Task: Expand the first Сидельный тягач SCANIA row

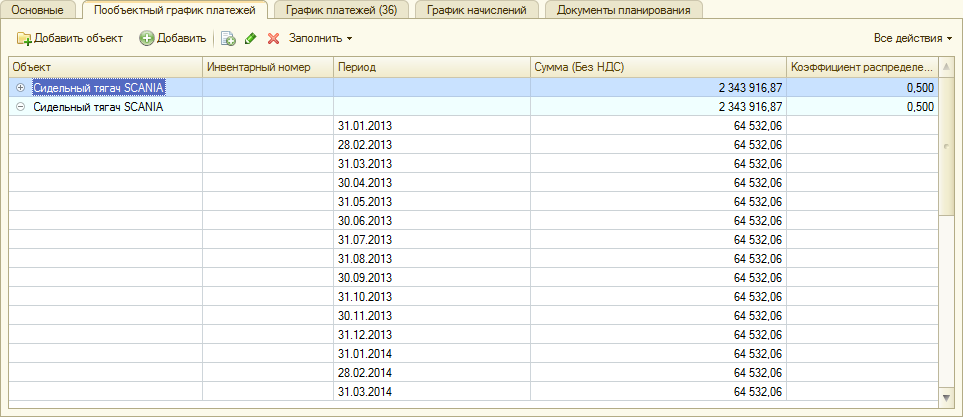Action: point(21,88)
